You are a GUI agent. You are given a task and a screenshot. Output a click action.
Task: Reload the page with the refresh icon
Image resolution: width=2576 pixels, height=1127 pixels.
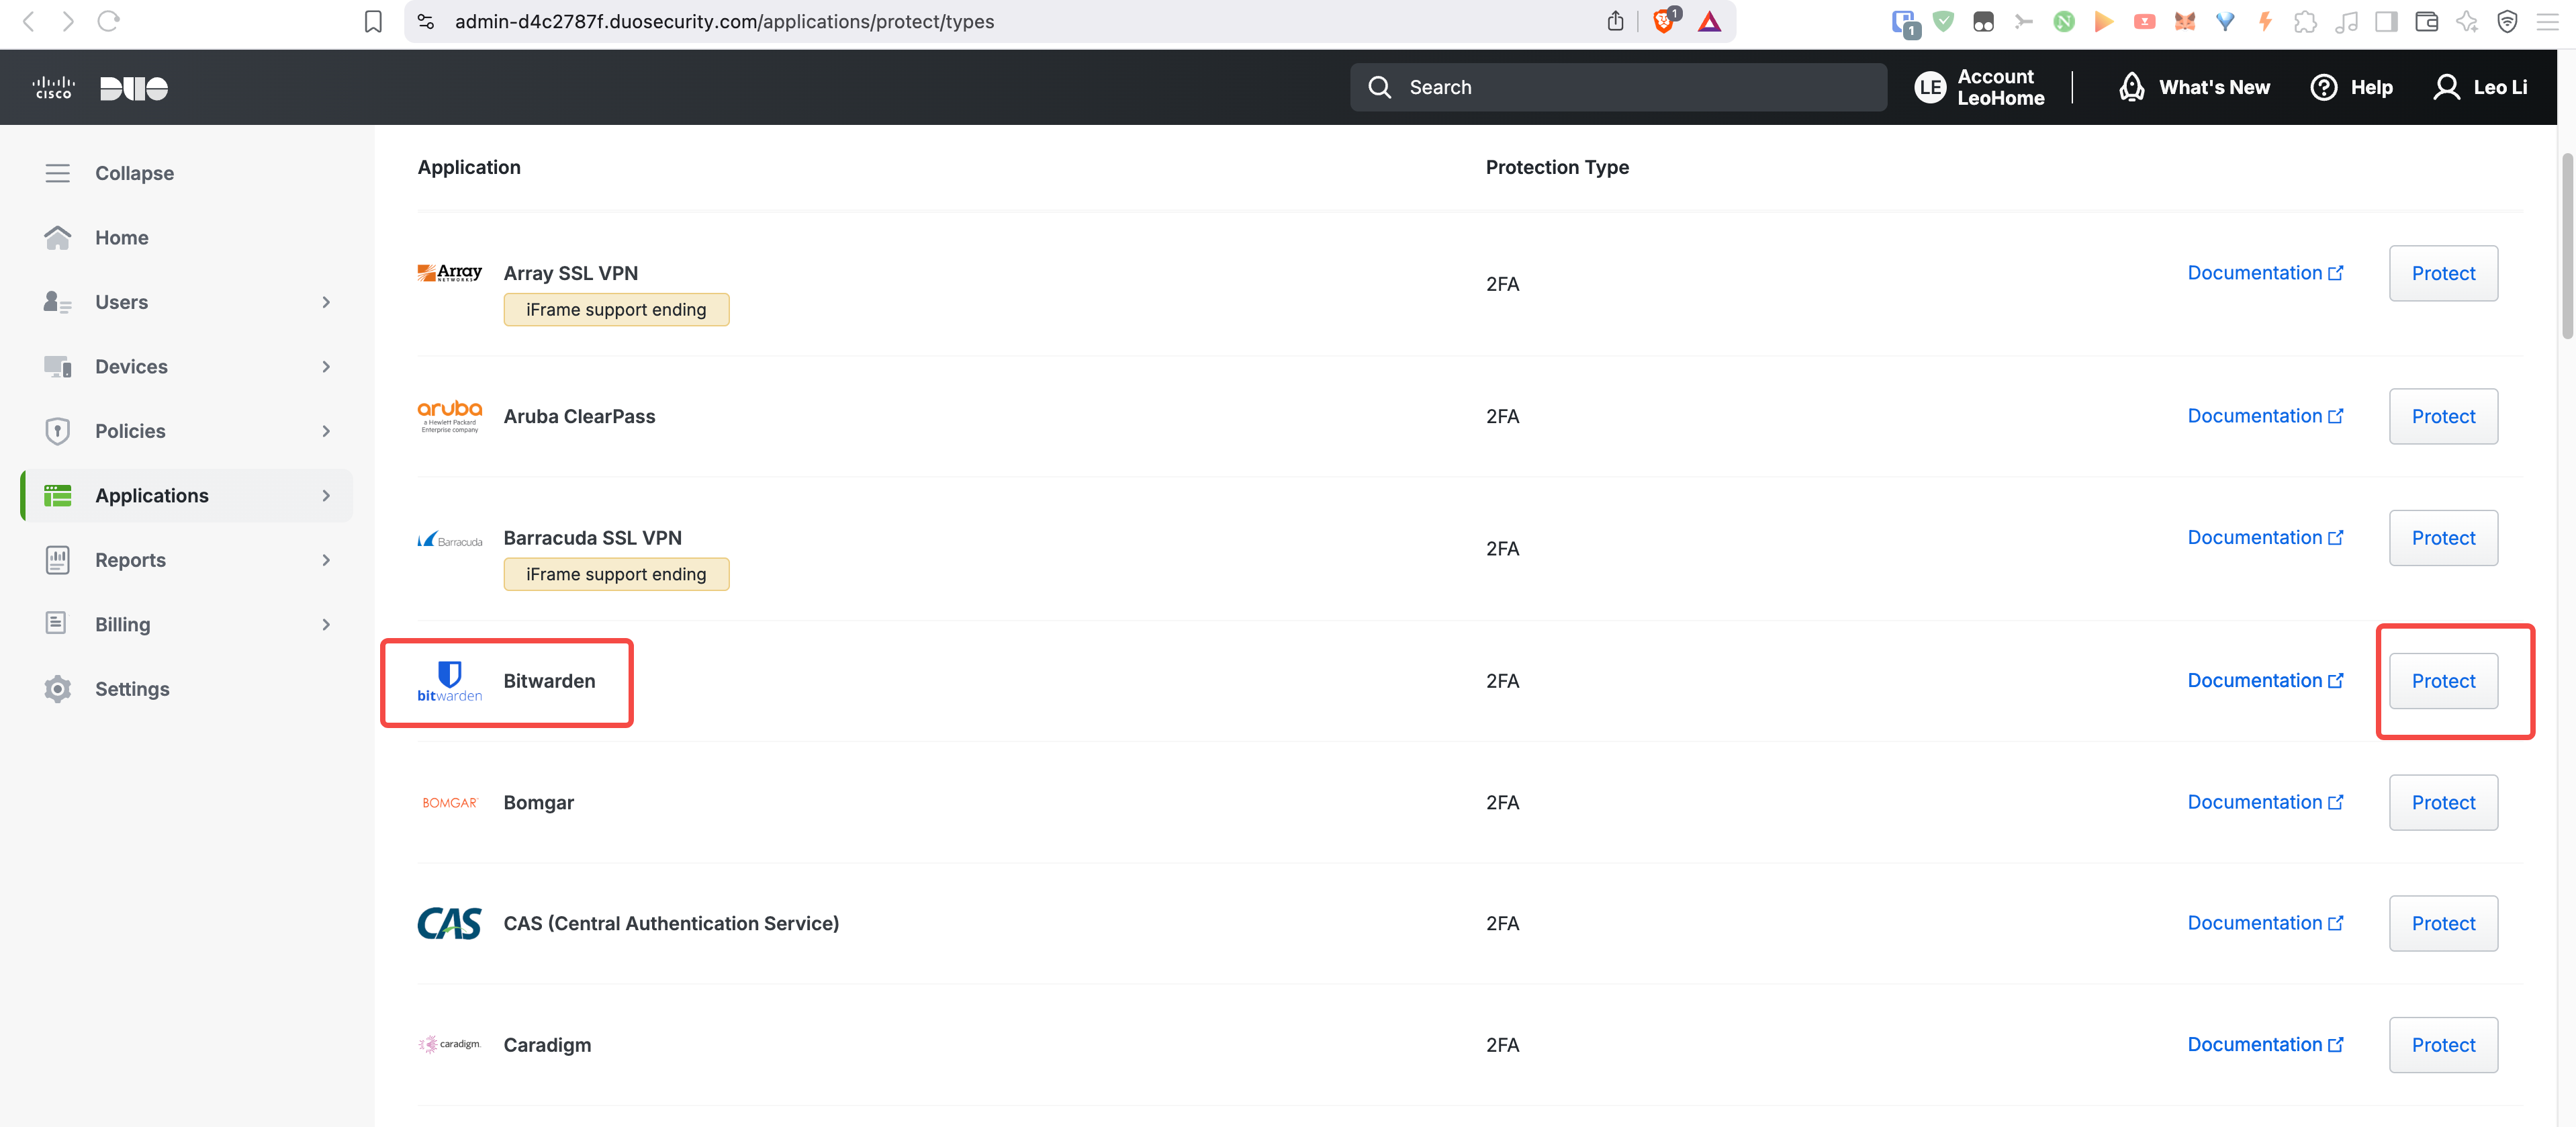[x=108, y=21]
